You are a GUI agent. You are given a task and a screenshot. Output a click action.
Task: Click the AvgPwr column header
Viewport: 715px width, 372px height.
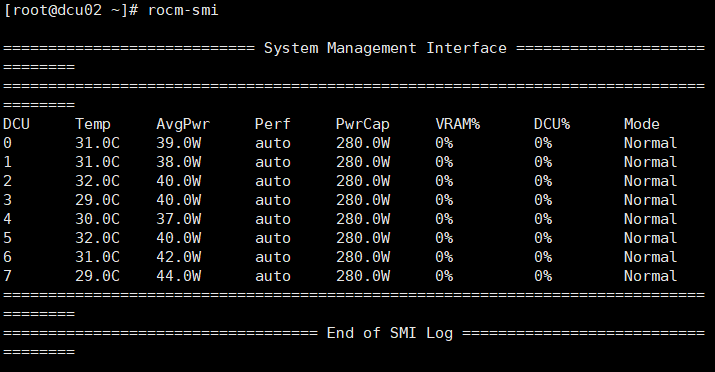(x=183, y=124)
